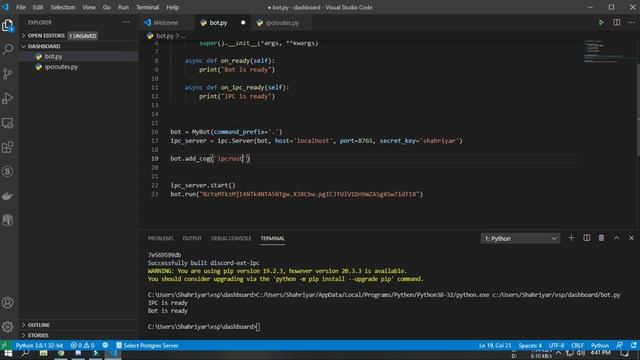Open the Terminal menu
The width and height of the screenshot is (640, 360).
(x=147, y=7)
